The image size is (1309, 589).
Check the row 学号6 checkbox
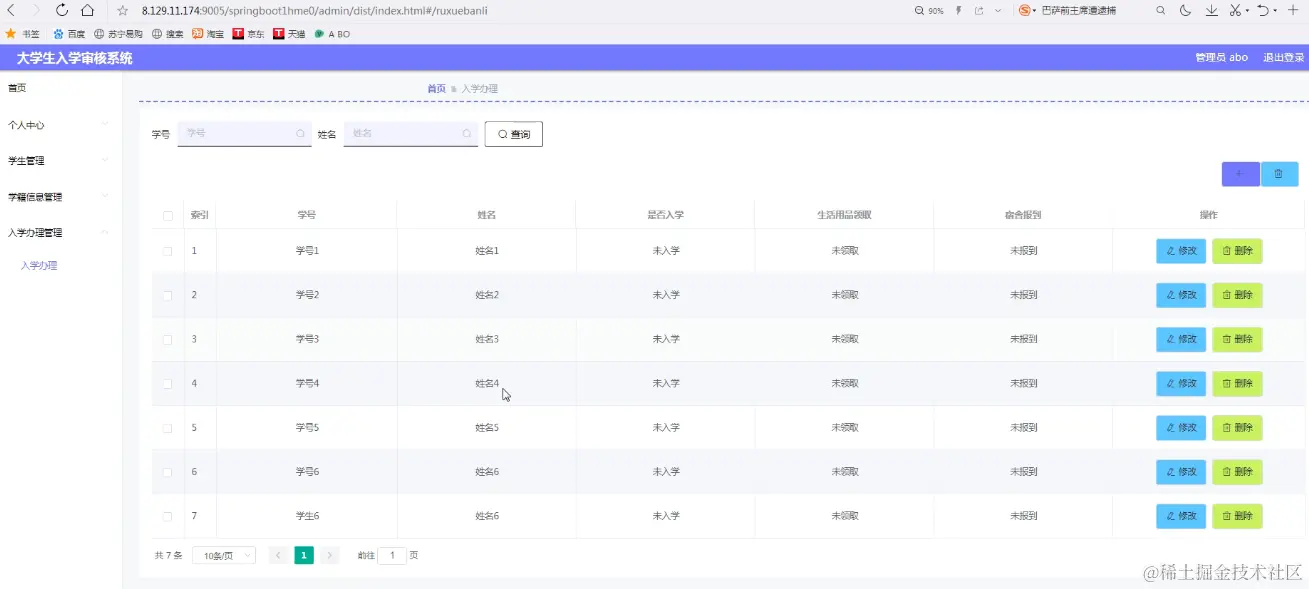coord(167,472)
